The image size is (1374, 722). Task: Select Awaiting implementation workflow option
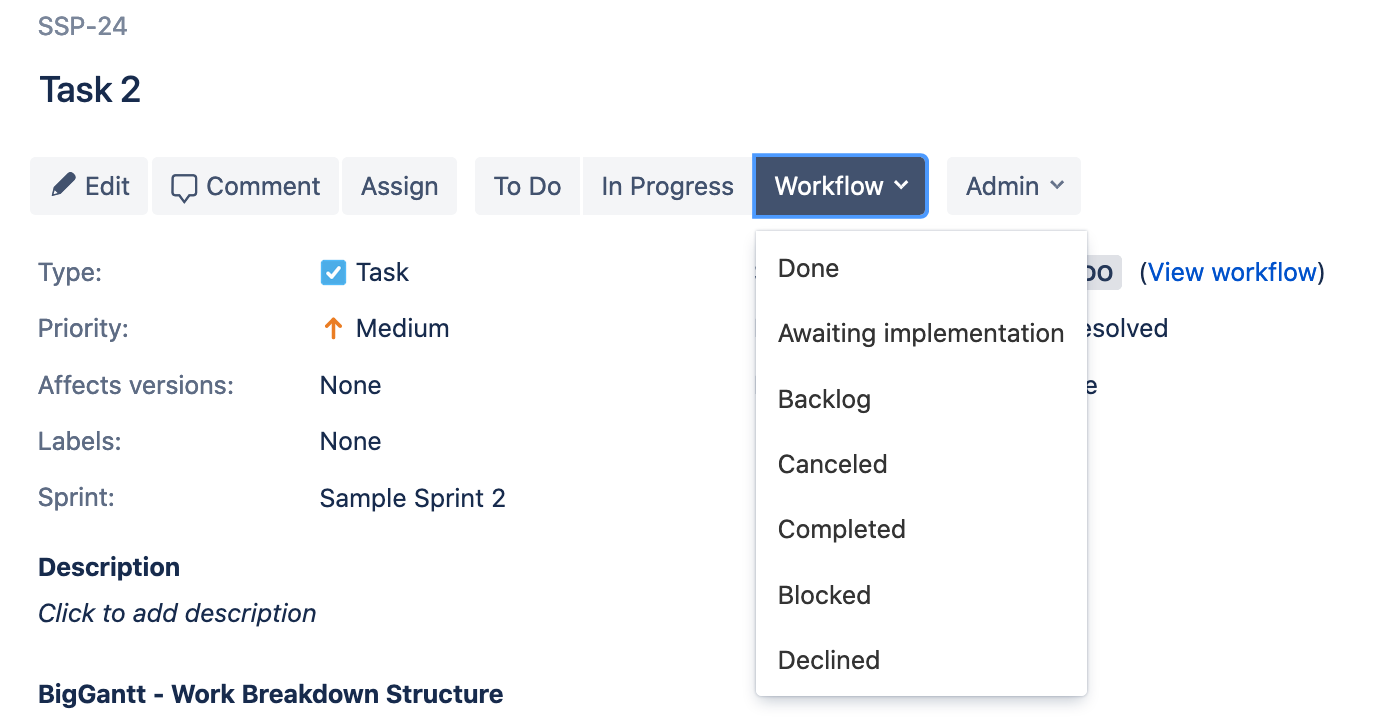tap(920, 333)
